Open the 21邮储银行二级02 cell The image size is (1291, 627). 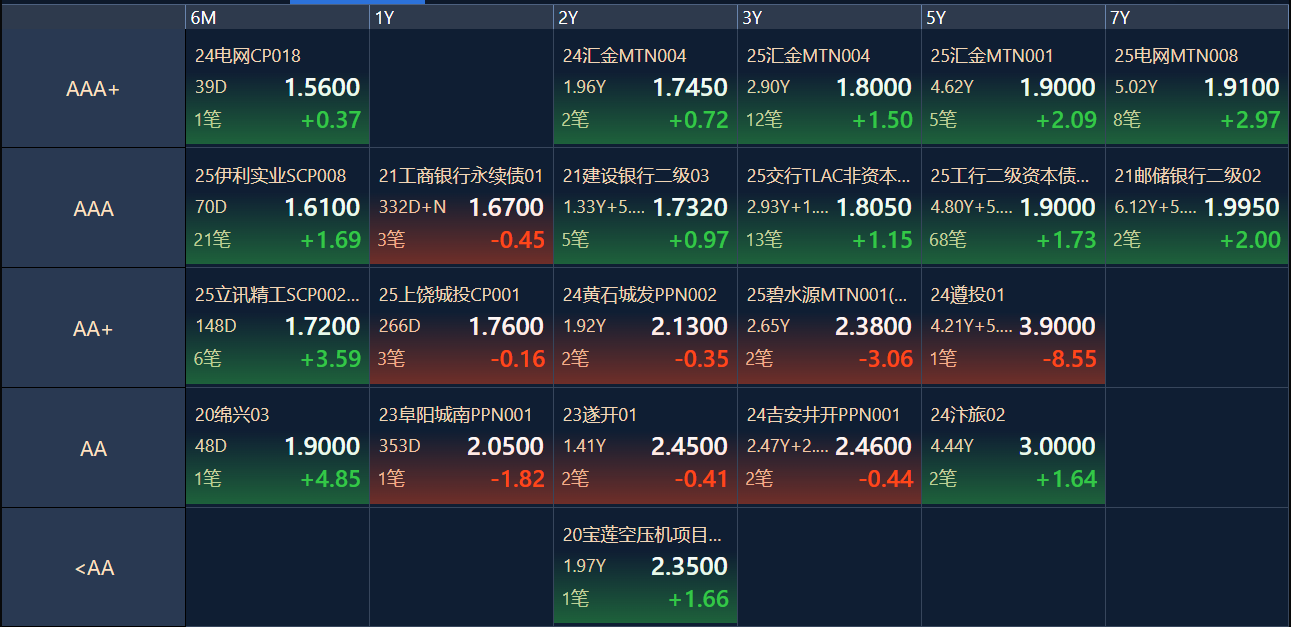[1197, 207]
